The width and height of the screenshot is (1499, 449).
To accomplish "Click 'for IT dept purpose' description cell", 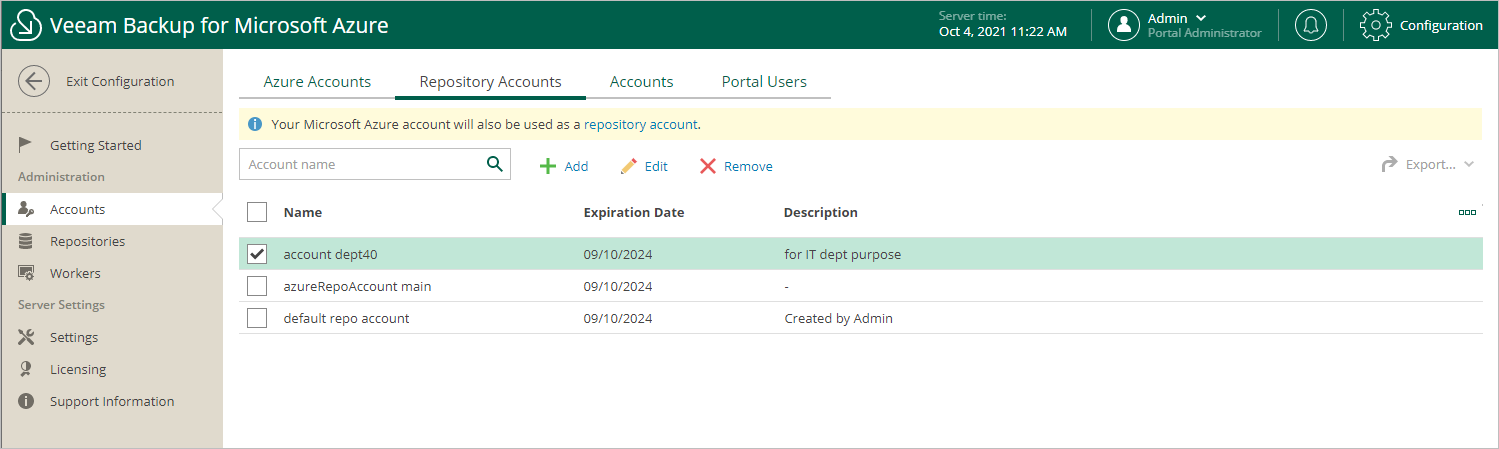I will click(x=843, y=254).
